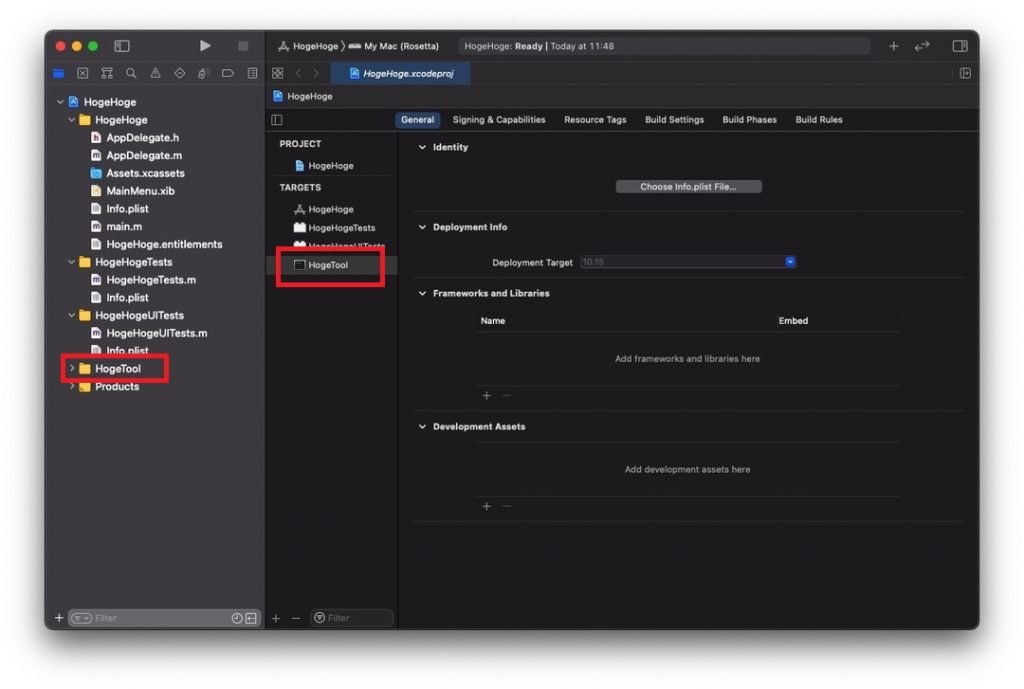Go back in editor history
This screenshot has width=1024, height=689.
(x=298, y=73)
